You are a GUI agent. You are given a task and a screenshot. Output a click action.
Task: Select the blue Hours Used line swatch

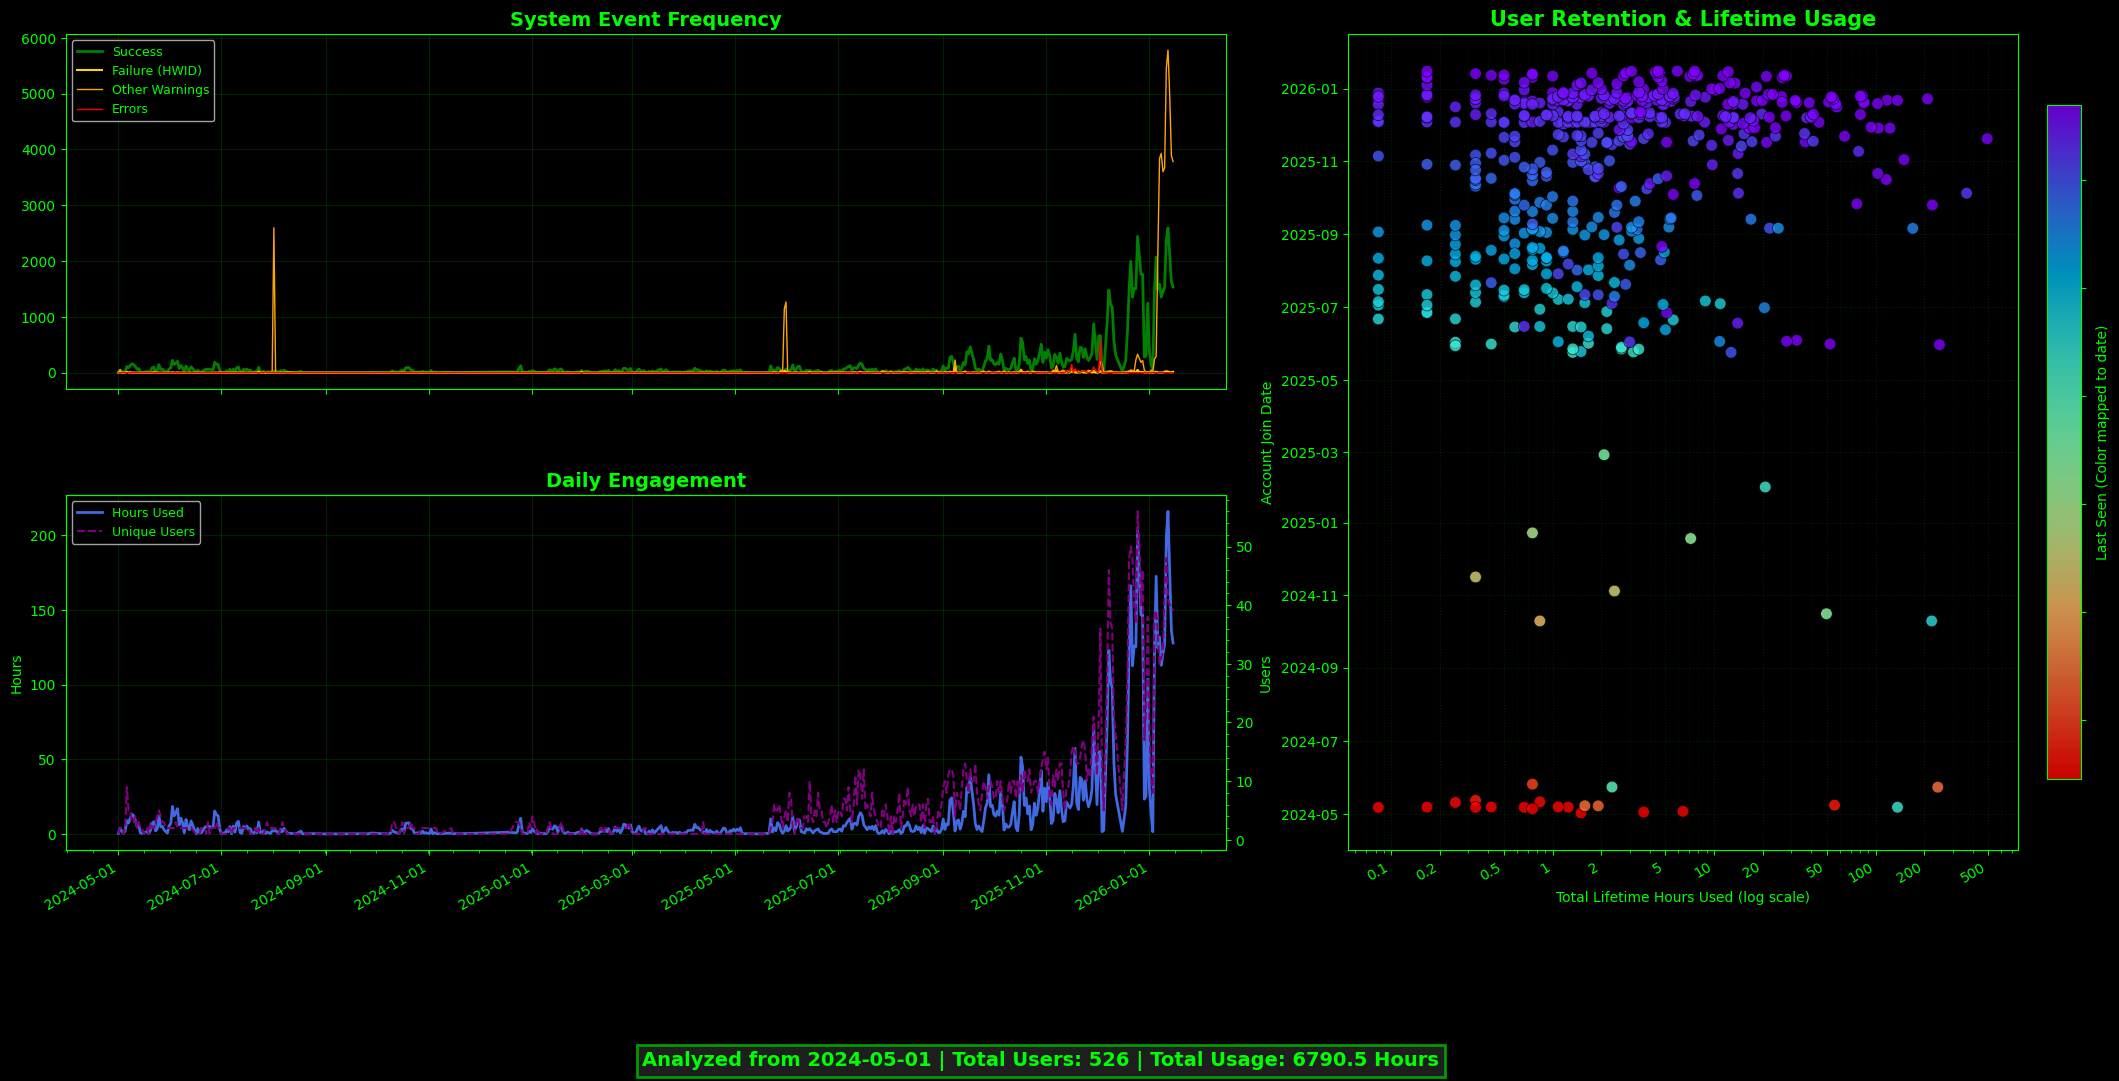(89, 512)
